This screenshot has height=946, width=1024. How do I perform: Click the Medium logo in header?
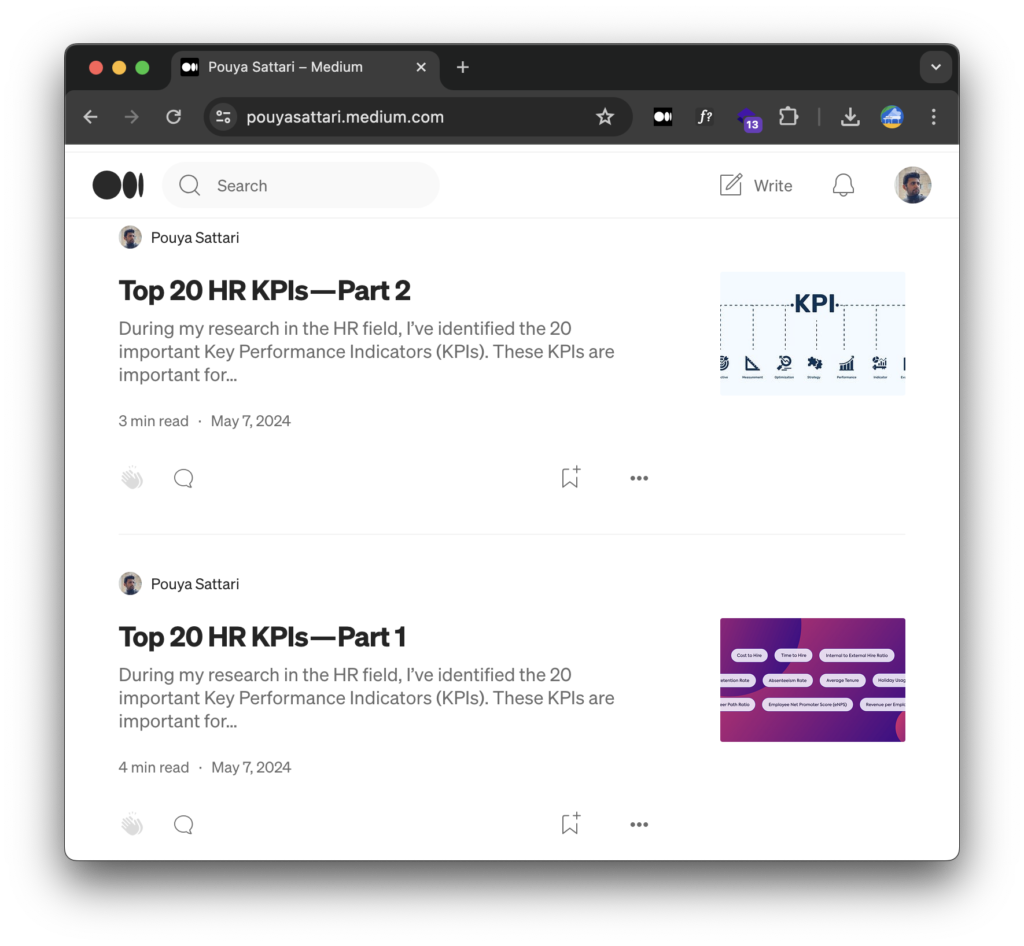click(x=118, y=185)
